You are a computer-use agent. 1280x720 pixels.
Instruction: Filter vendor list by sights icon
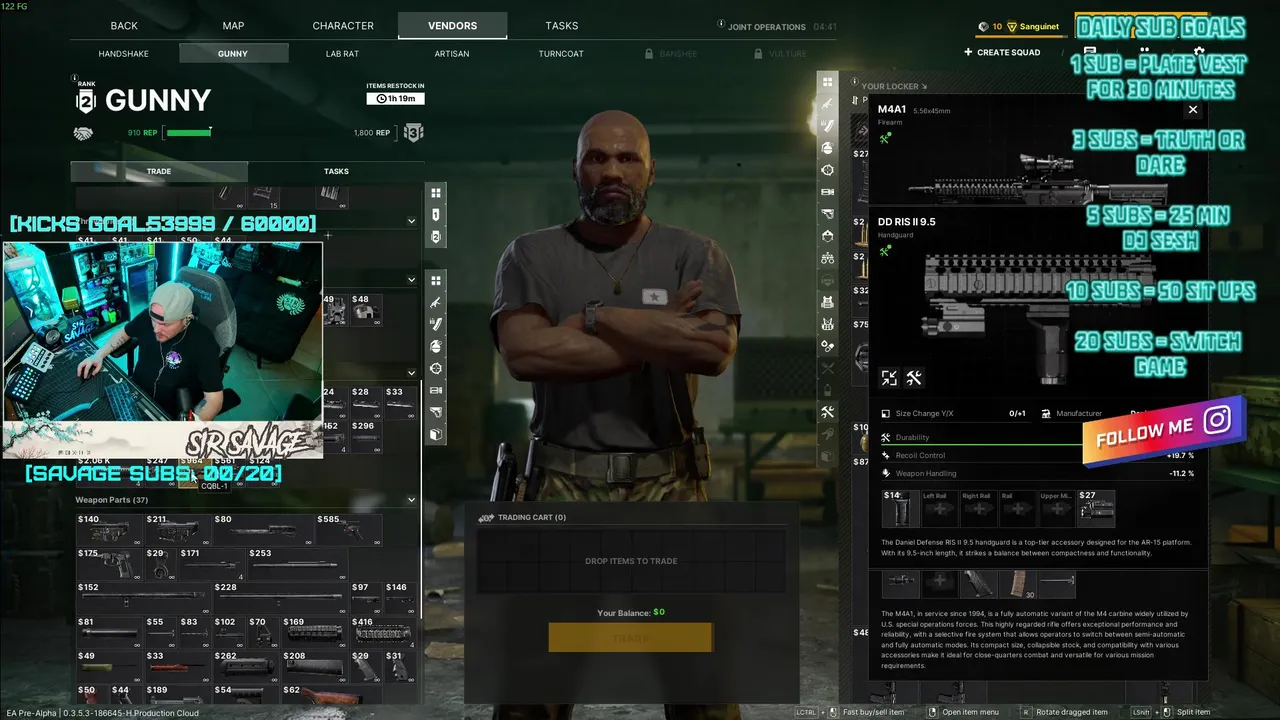(436, 368)
